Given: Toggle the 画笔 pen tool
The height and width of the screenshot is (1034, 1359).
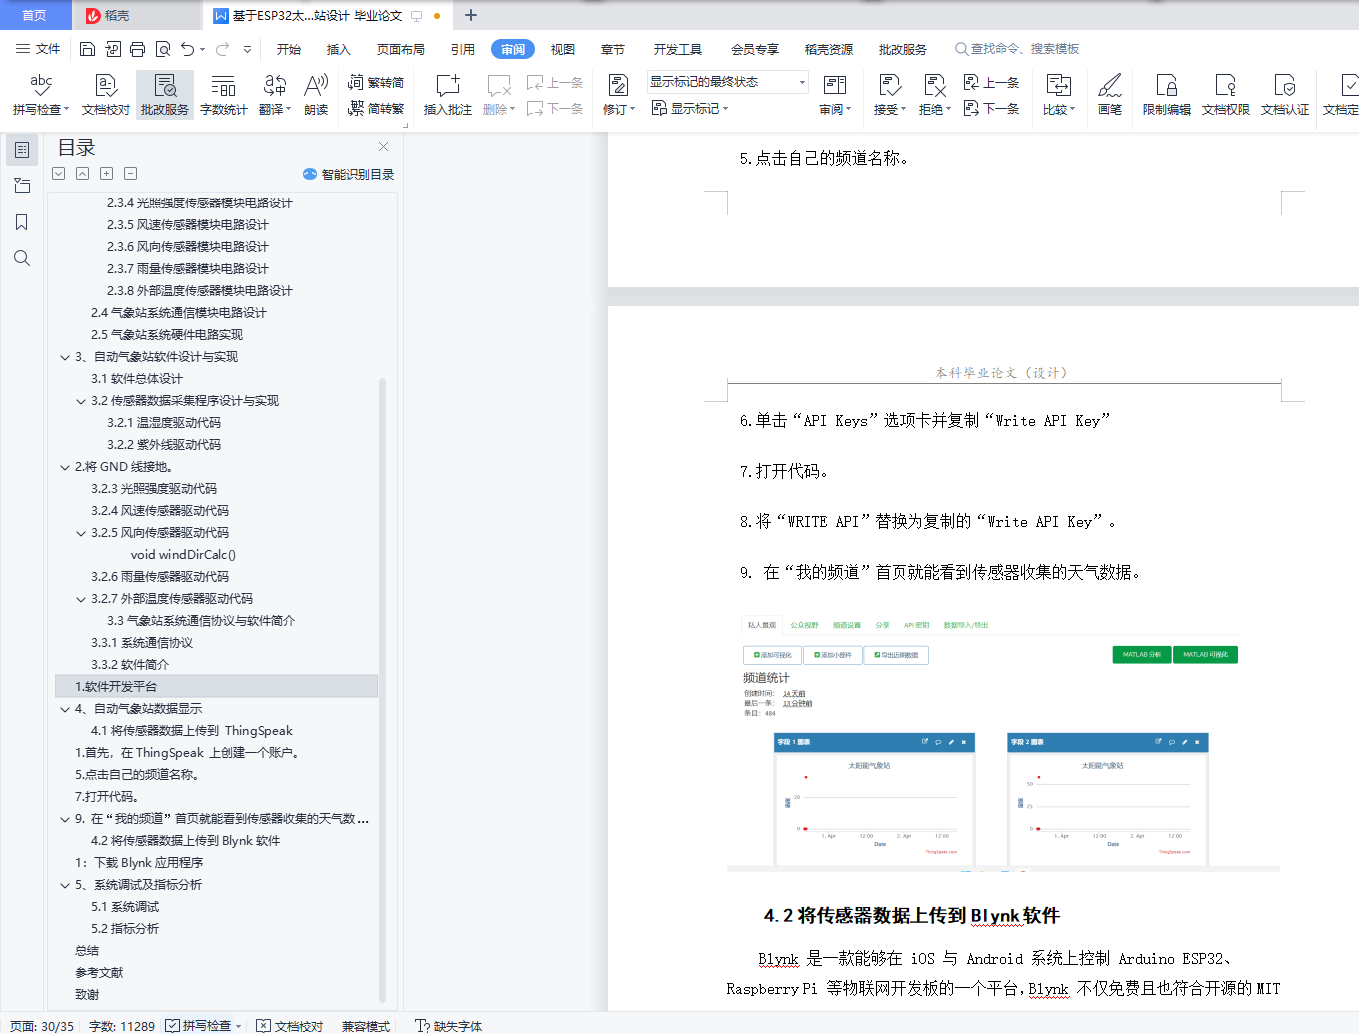Looking at the screenshot, I should point(1110,95).
